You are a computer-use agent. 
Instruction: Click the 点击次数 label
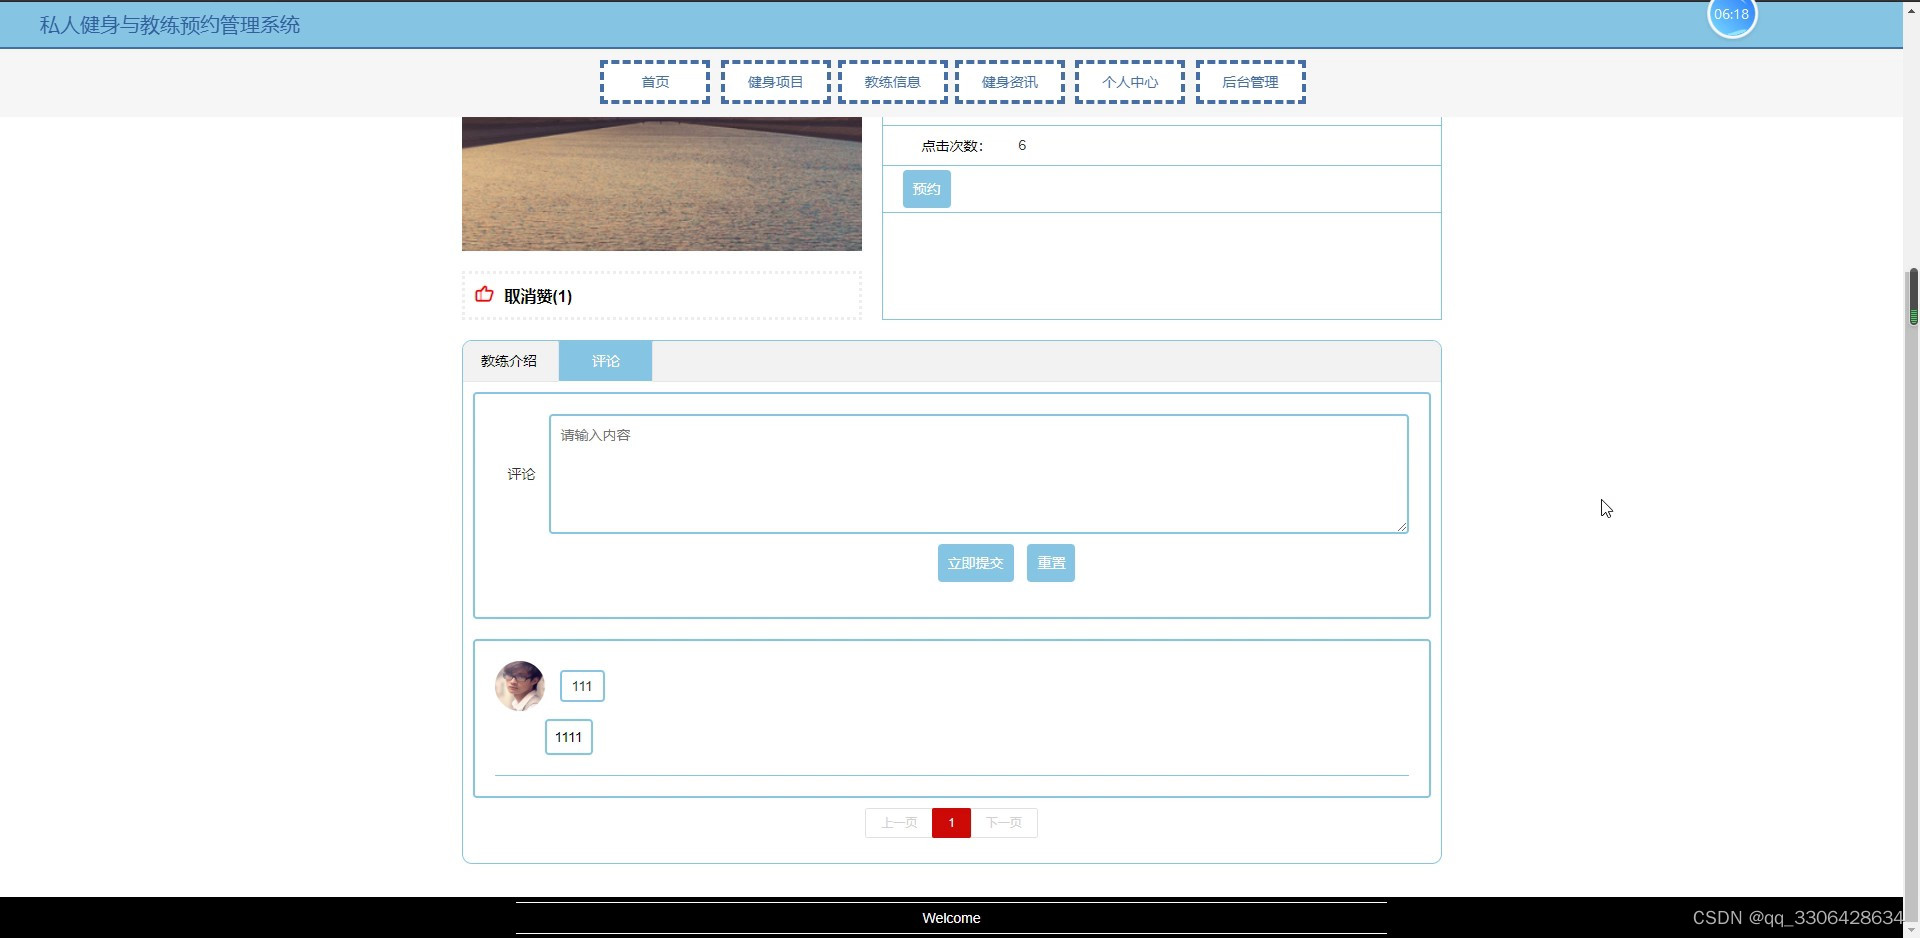coord(952,146)
